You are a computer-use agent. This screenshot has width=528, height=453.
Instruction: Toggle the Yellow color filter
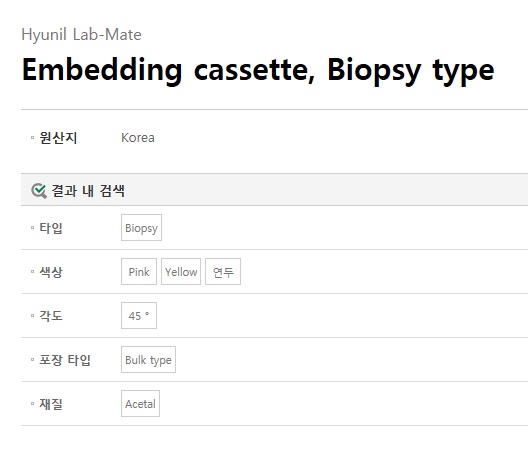tap(181, 272)
